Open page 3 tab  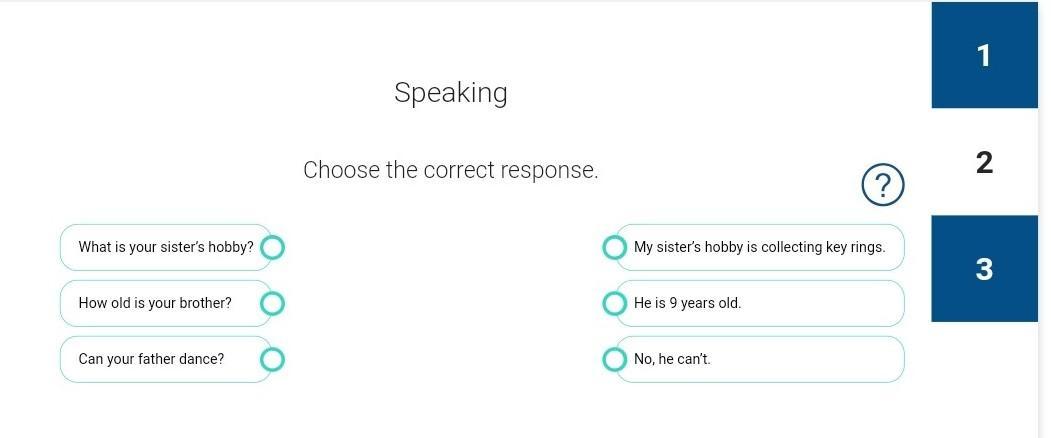pos(984,268)
